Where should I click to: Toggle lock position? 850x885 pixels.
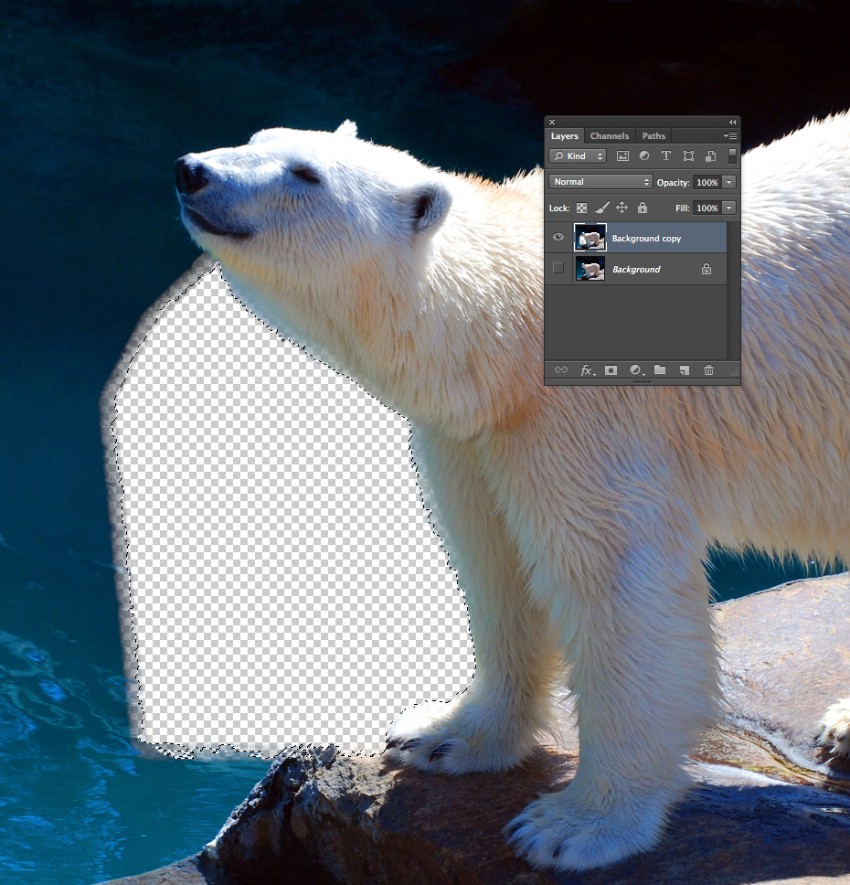click(x=622, y=208)
